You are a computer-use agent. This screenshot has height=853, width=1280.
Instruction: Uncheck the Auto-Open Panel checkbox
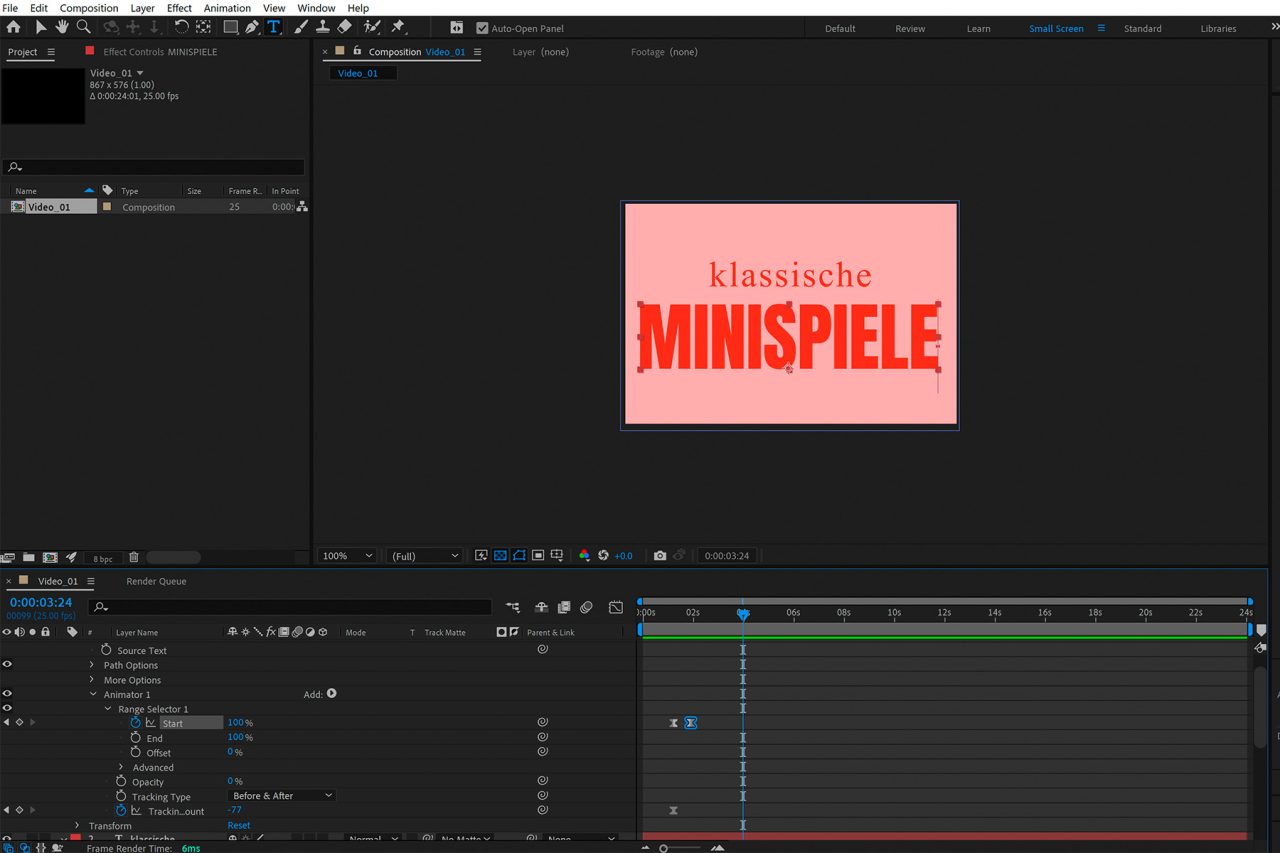click(x=482, y=29)
